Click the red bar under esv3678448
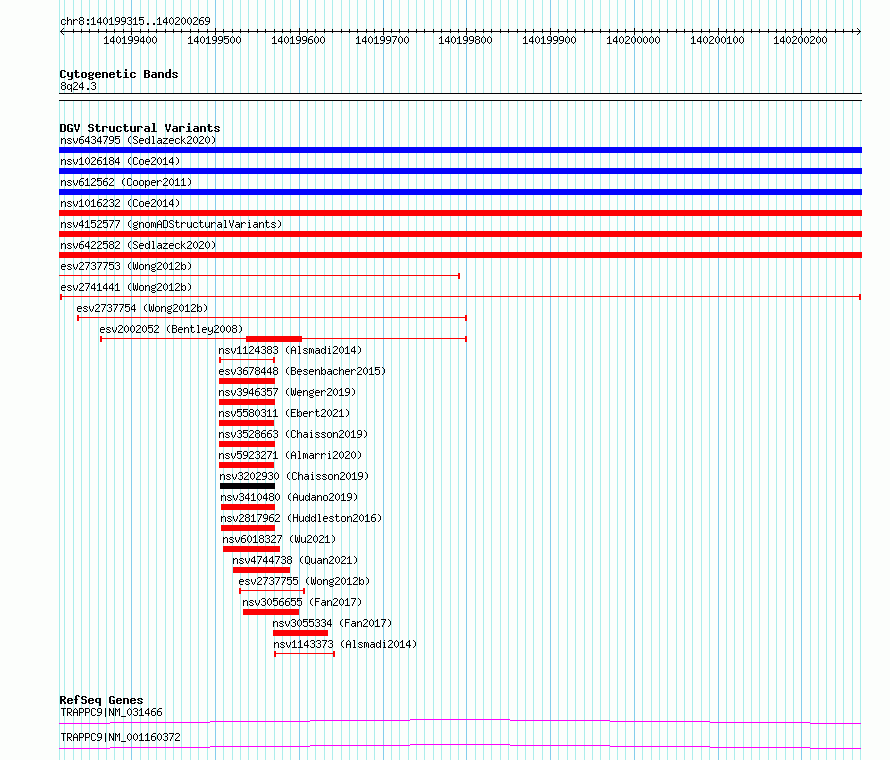Viewport: 890px width, 760px height. (247, 381)
